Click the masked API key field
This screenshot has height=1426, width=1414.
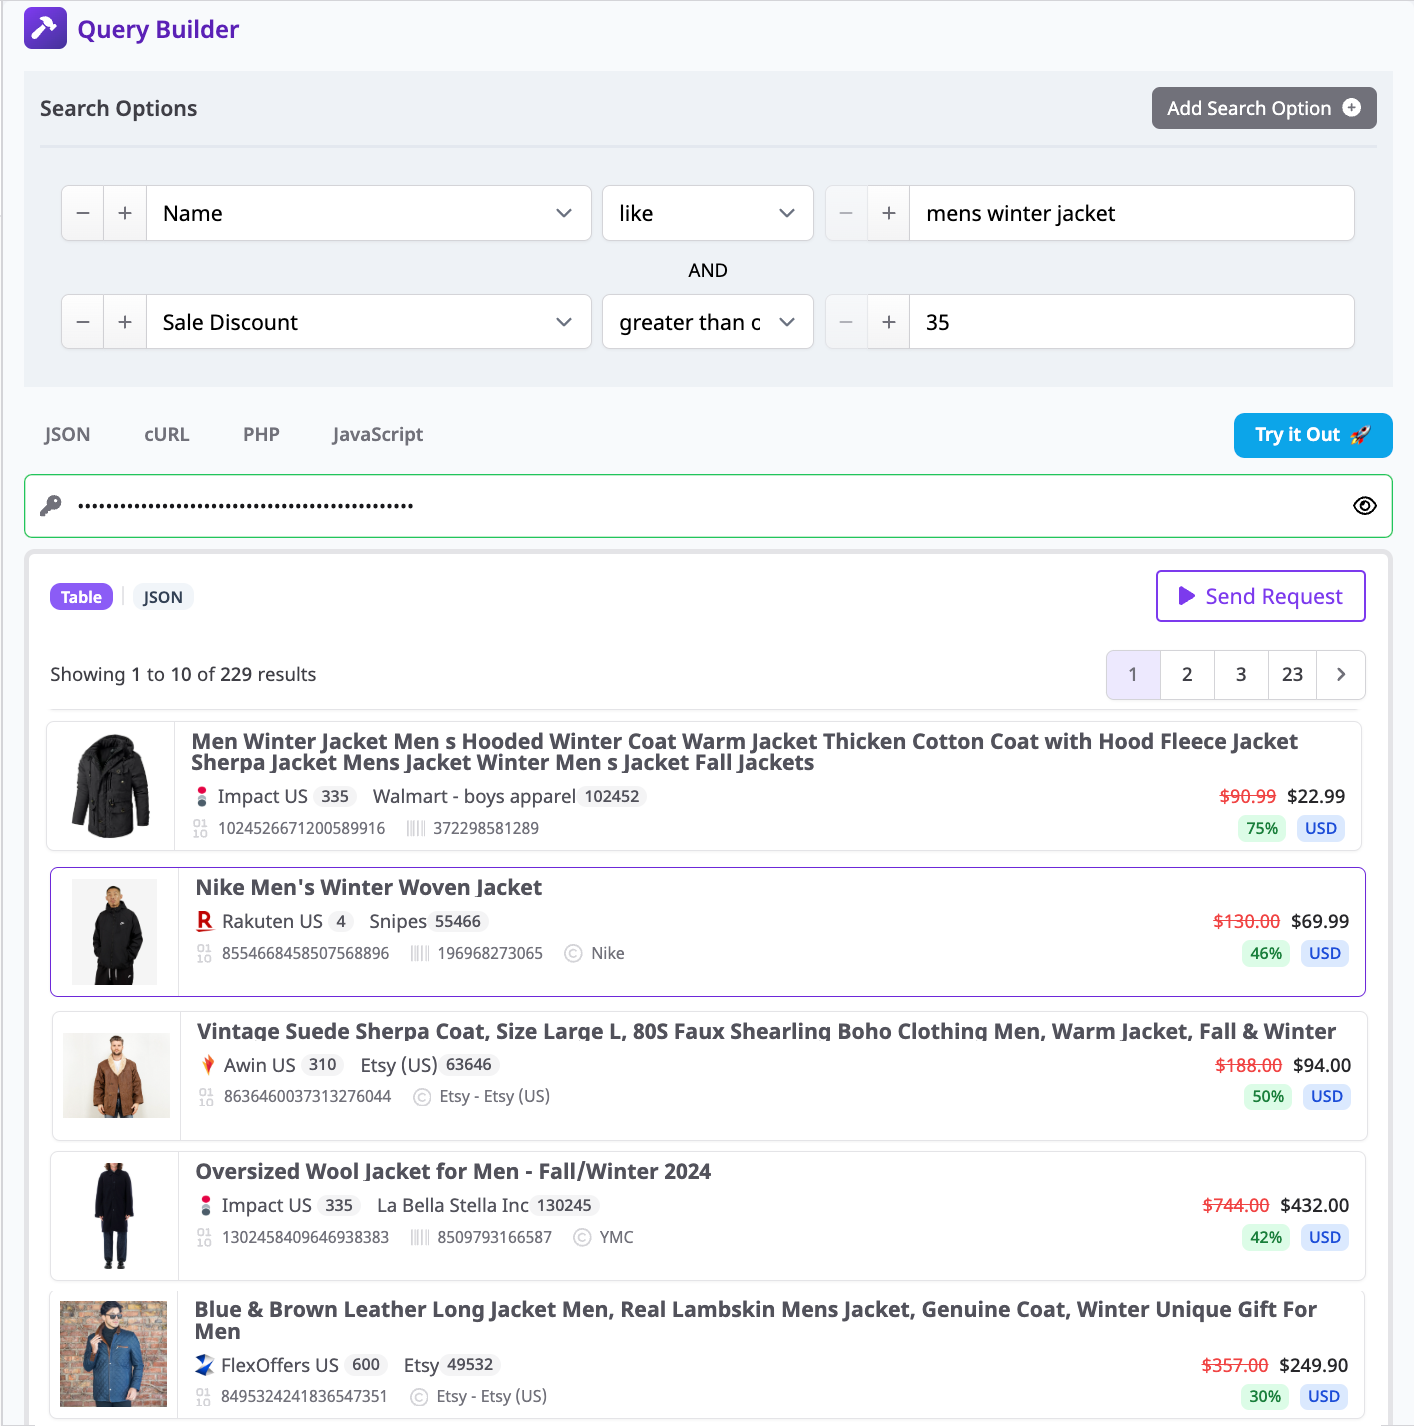click(x=708, y=506)
